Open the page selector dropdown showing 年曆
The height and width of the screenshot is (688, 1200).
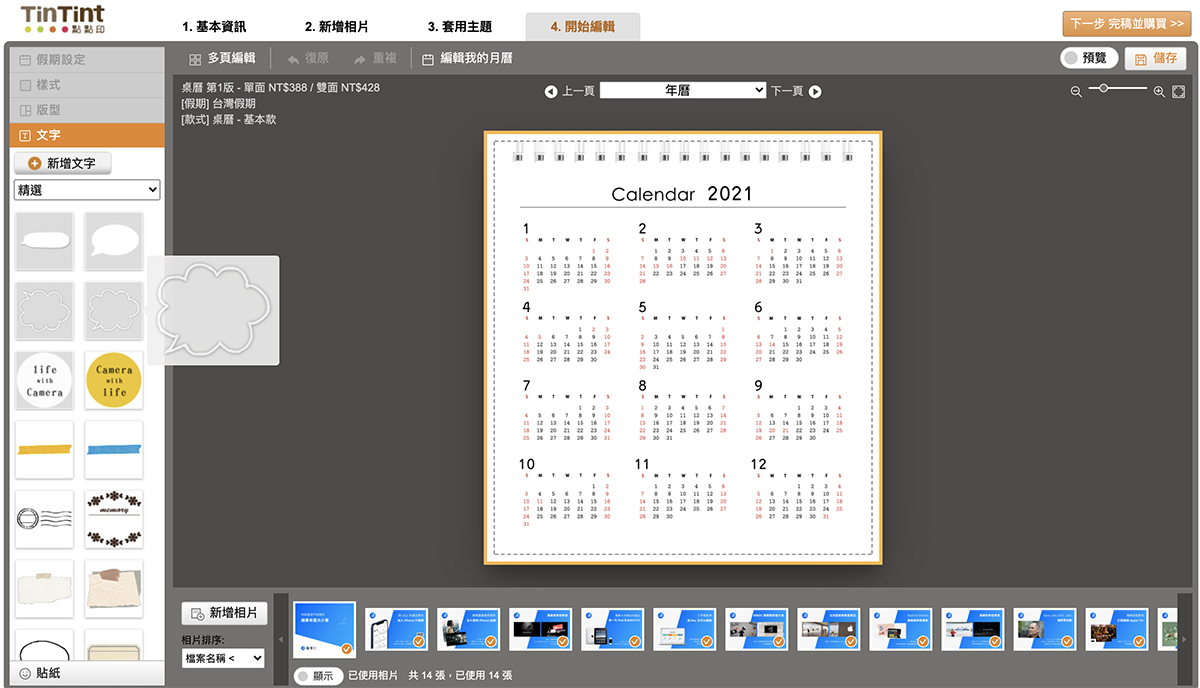coord(683,90)
